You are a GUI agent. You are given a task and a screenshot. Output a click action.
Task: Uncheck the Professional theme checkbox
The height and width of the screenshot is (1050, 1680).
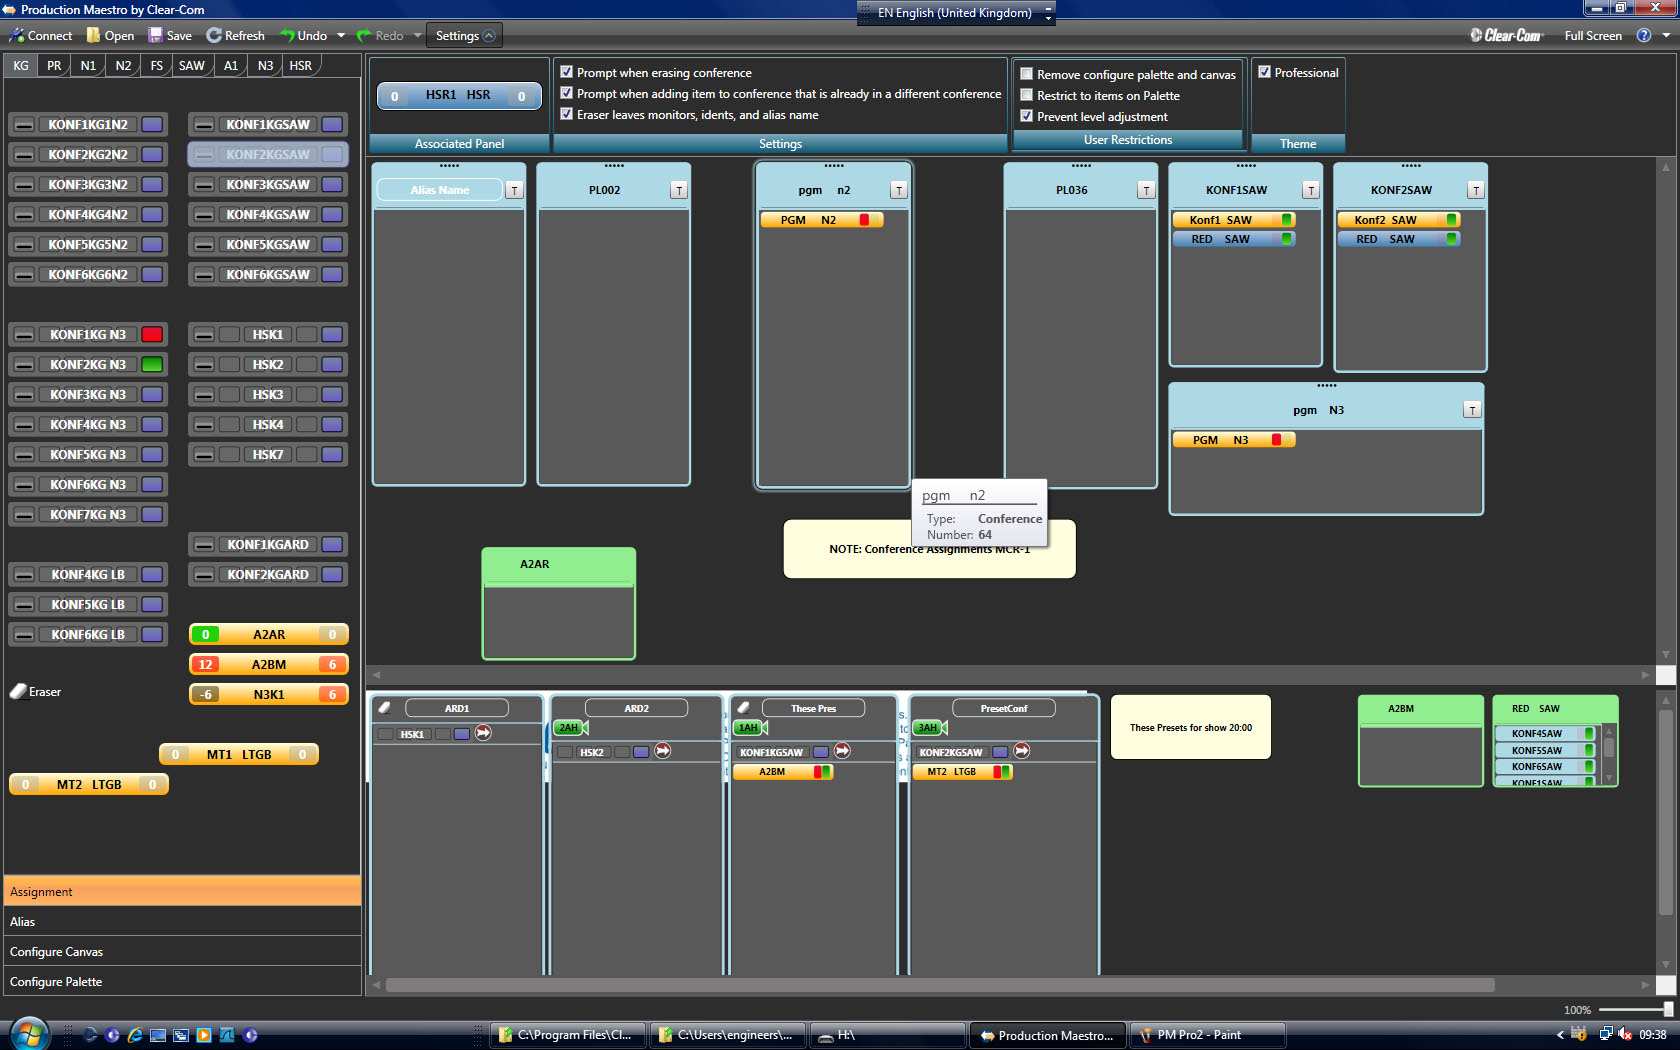pos(1265,72)
